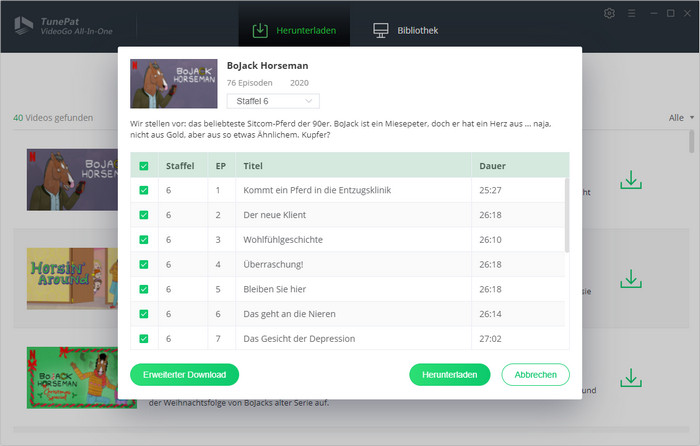
Task: Click the Abbrechen button
Action: 535,375
